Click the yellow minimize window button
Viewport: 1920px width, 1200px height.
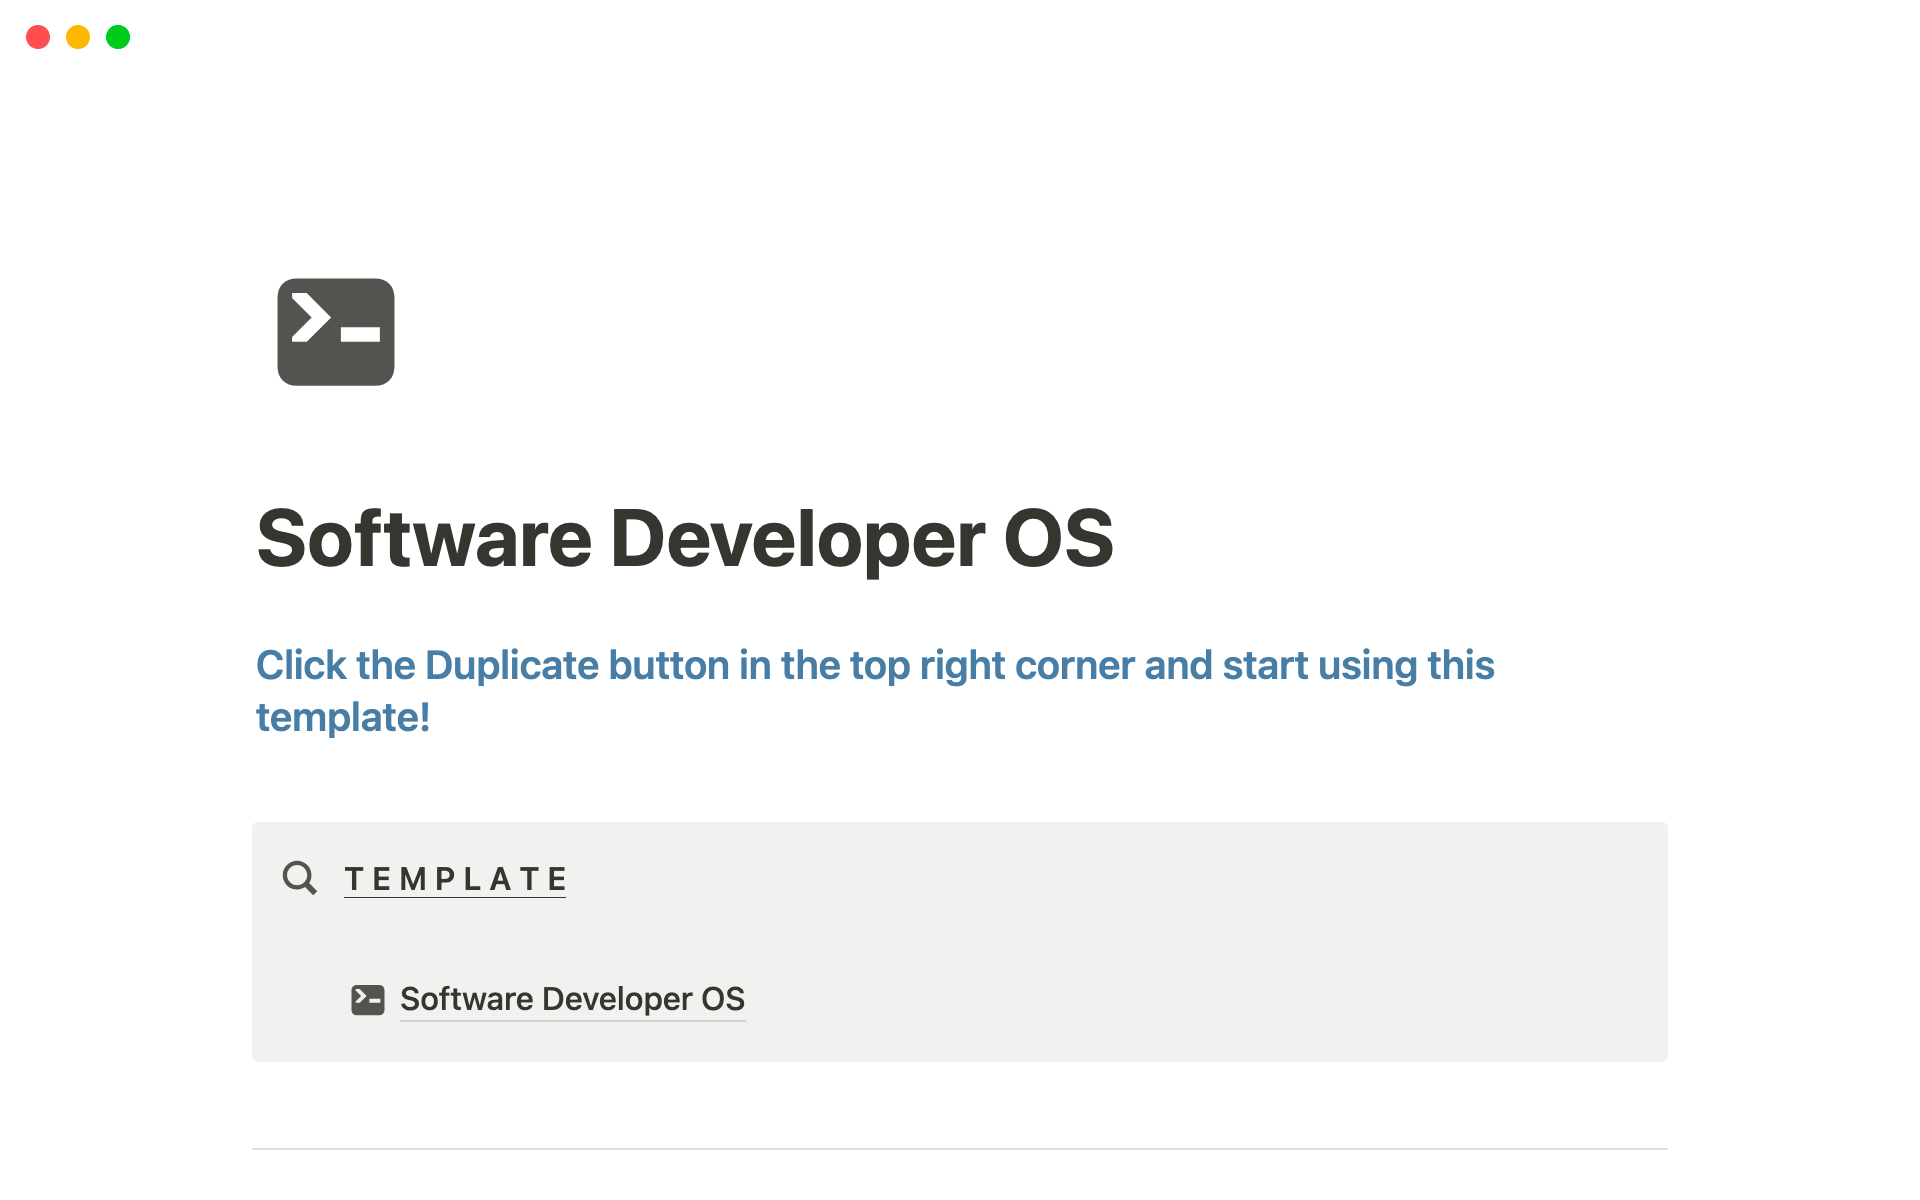78,37
